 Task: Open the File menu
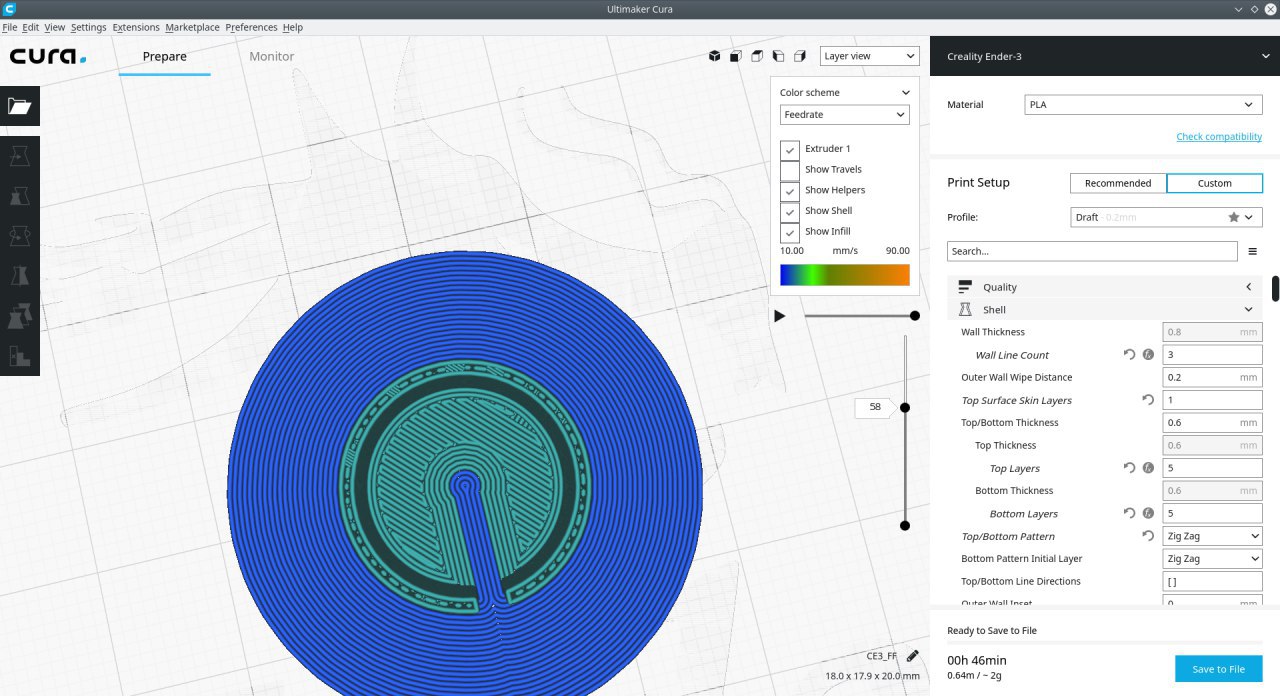(x=10, y=27)
